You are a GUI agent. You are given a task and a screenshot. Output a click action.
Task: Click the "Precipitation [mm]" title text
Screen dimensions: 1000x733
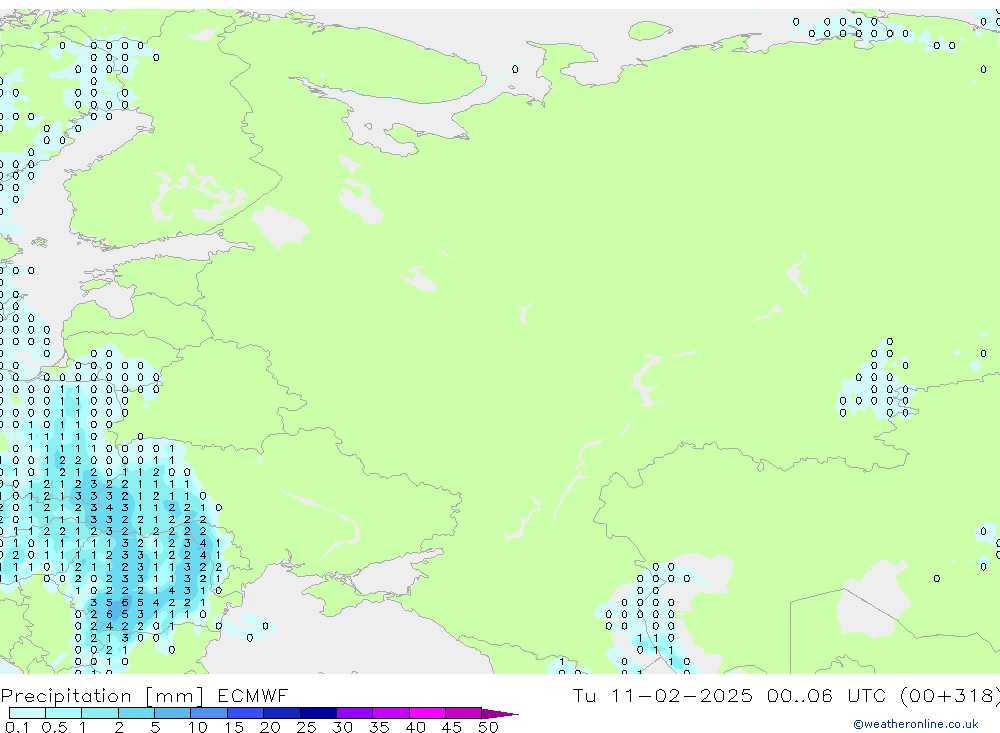click(x=103, y=696)
